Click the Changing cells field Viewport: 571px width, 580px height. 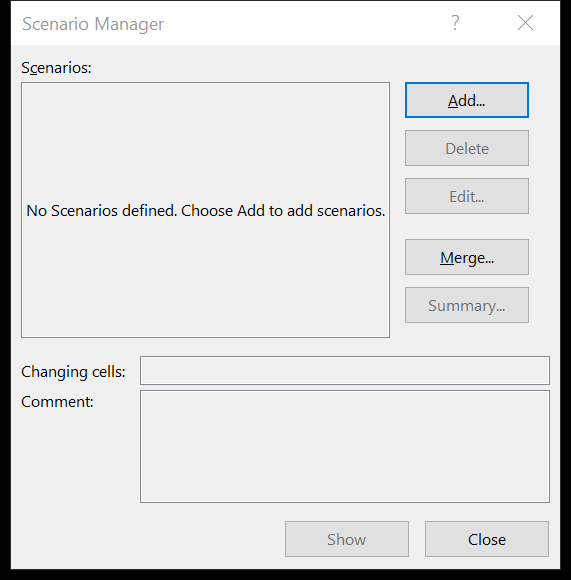pos(345,371)
